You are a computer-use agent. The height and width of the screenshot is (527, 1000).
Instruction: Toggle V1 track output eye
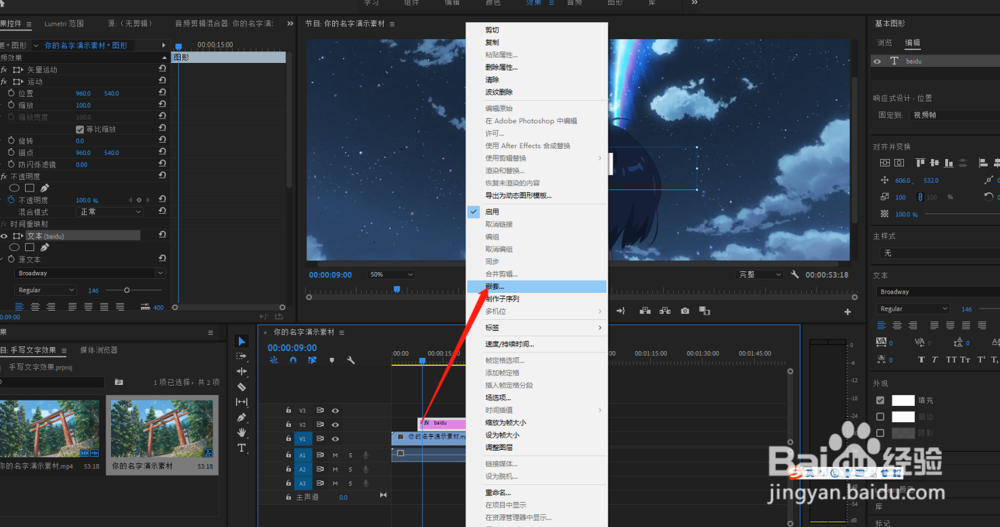(x=335, y=439)
